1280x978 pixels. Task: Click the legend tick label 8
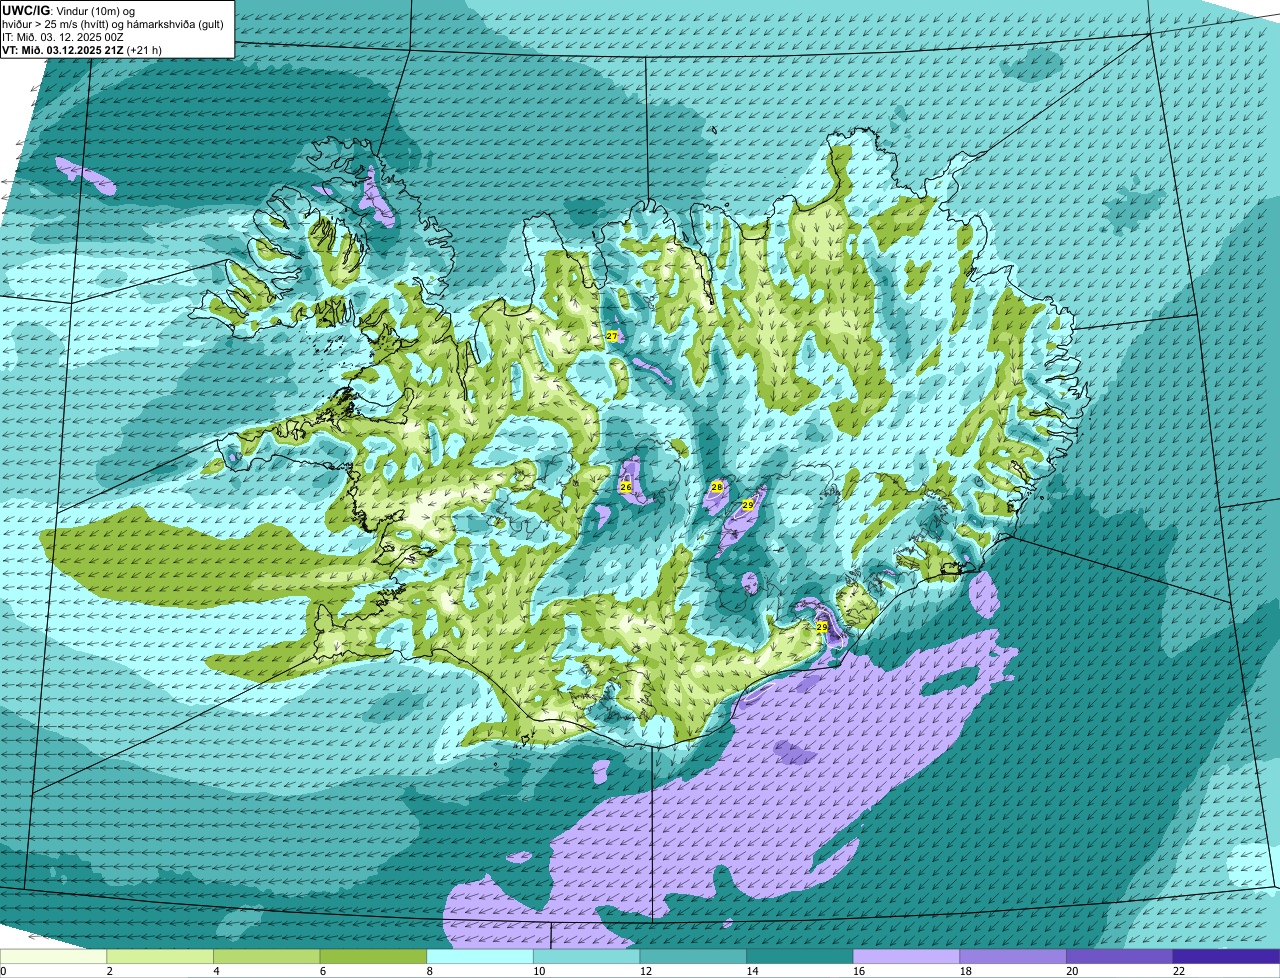coord(430,971)
